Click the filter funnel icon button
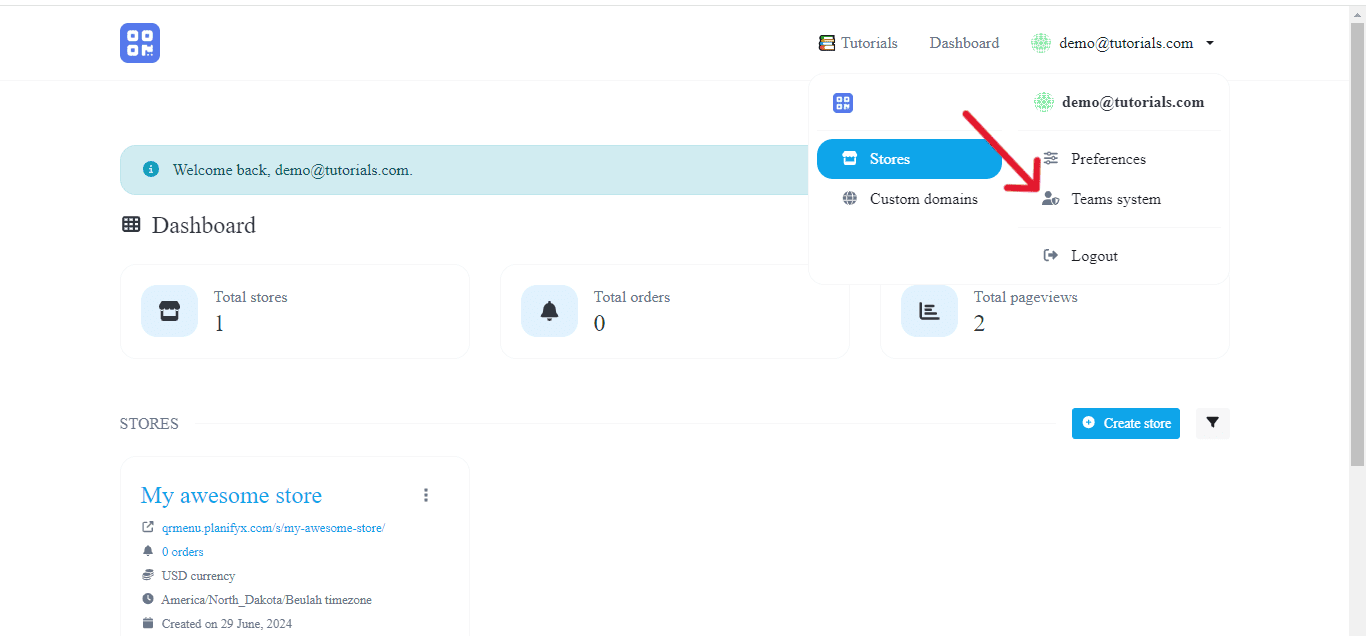 click(1212, 423)
